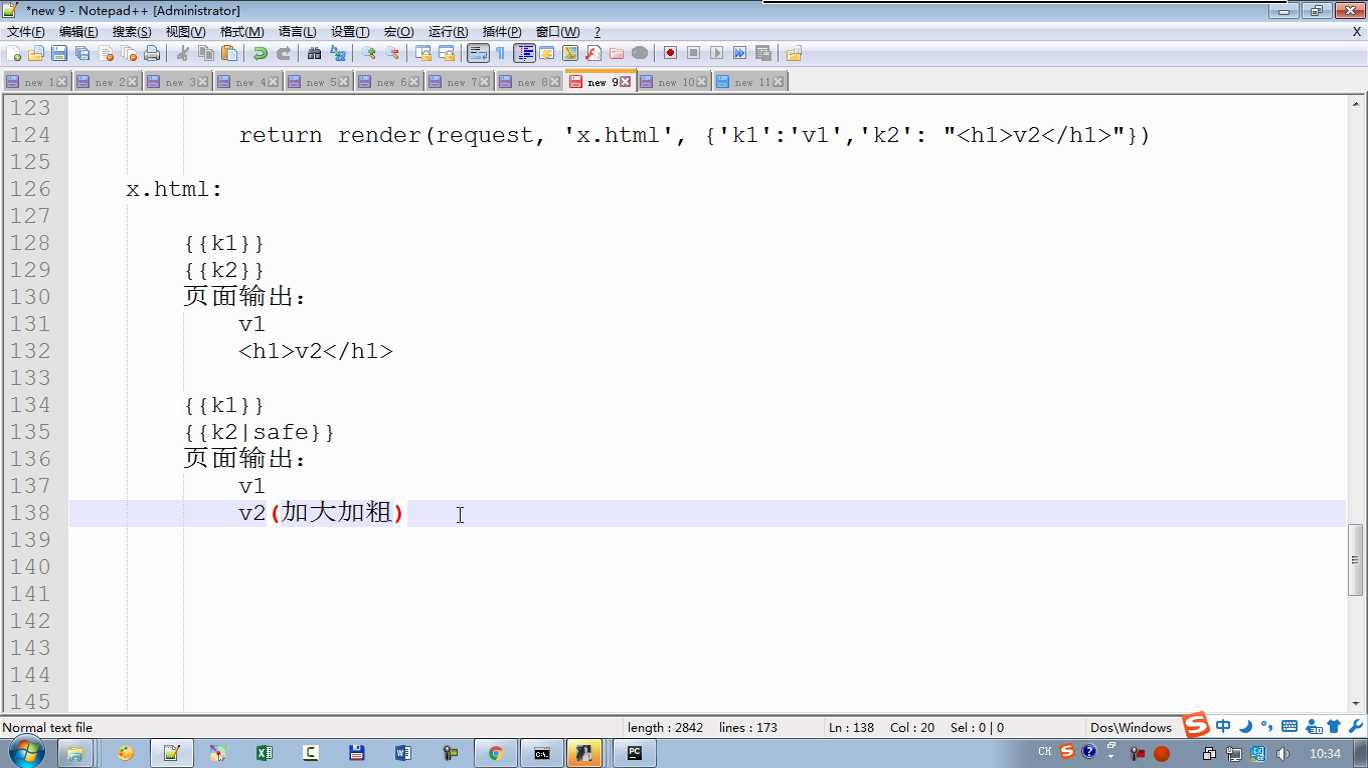This screenshot has width=1368, height=768.
Task: Toggle Word Wrap toolbar button
Action: pos(478,53)
